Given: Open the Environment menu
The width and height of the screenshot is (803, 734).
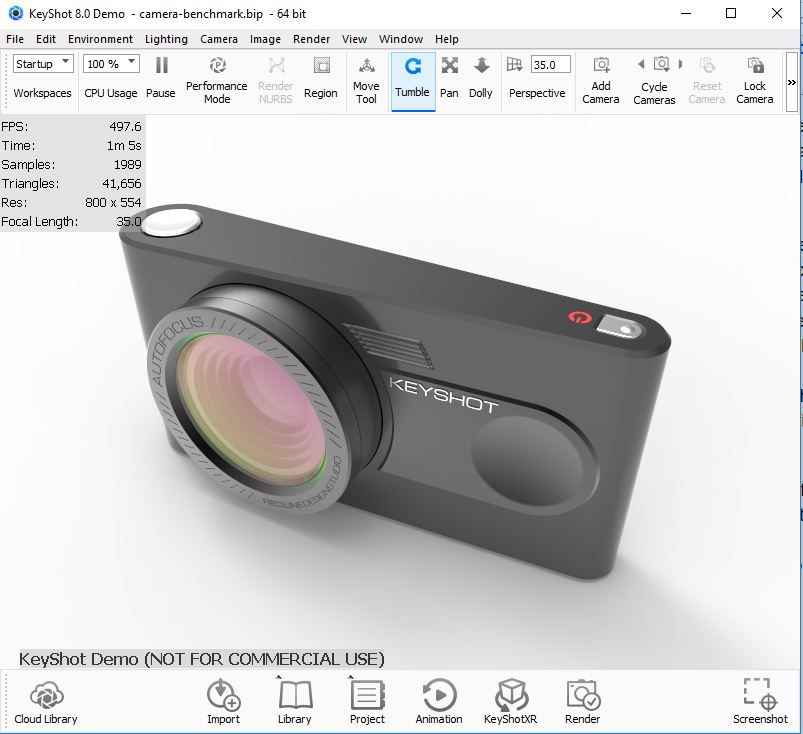Looking at the screenshot, I should coord(100,39).
